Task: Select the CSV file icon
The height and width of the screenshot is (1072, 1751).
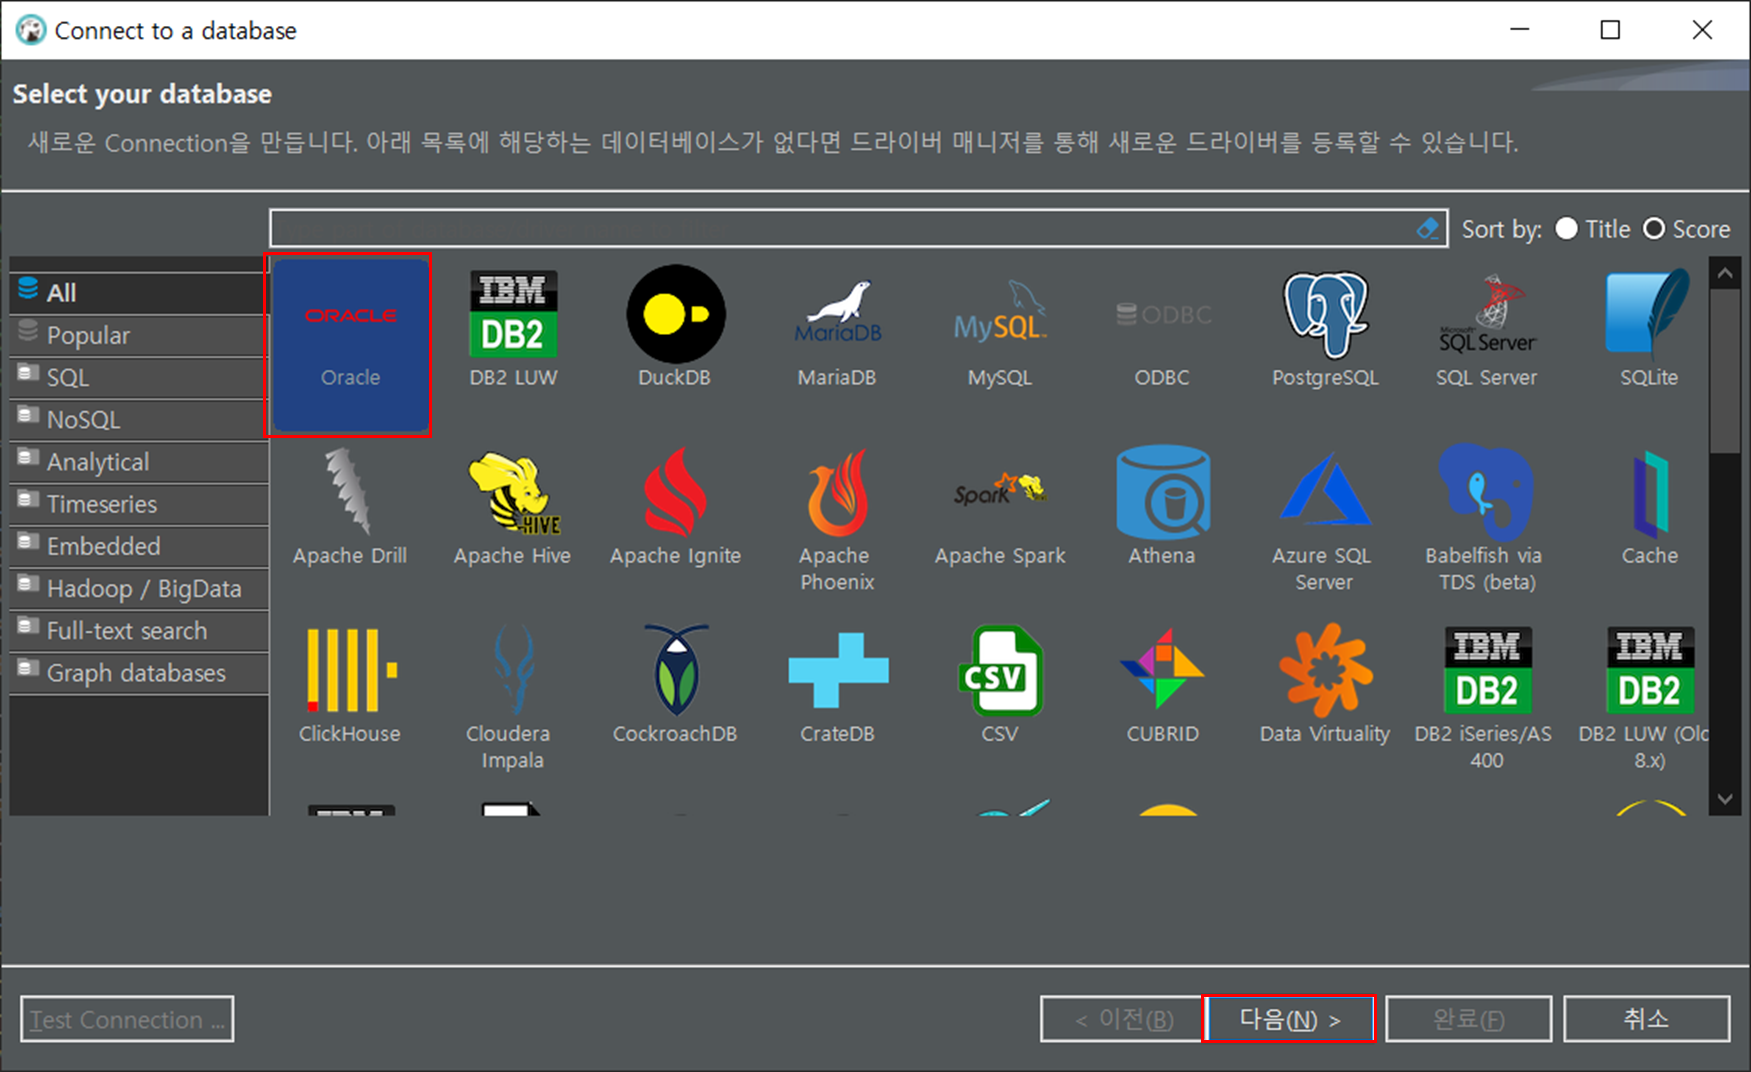Action: (999, 670)
